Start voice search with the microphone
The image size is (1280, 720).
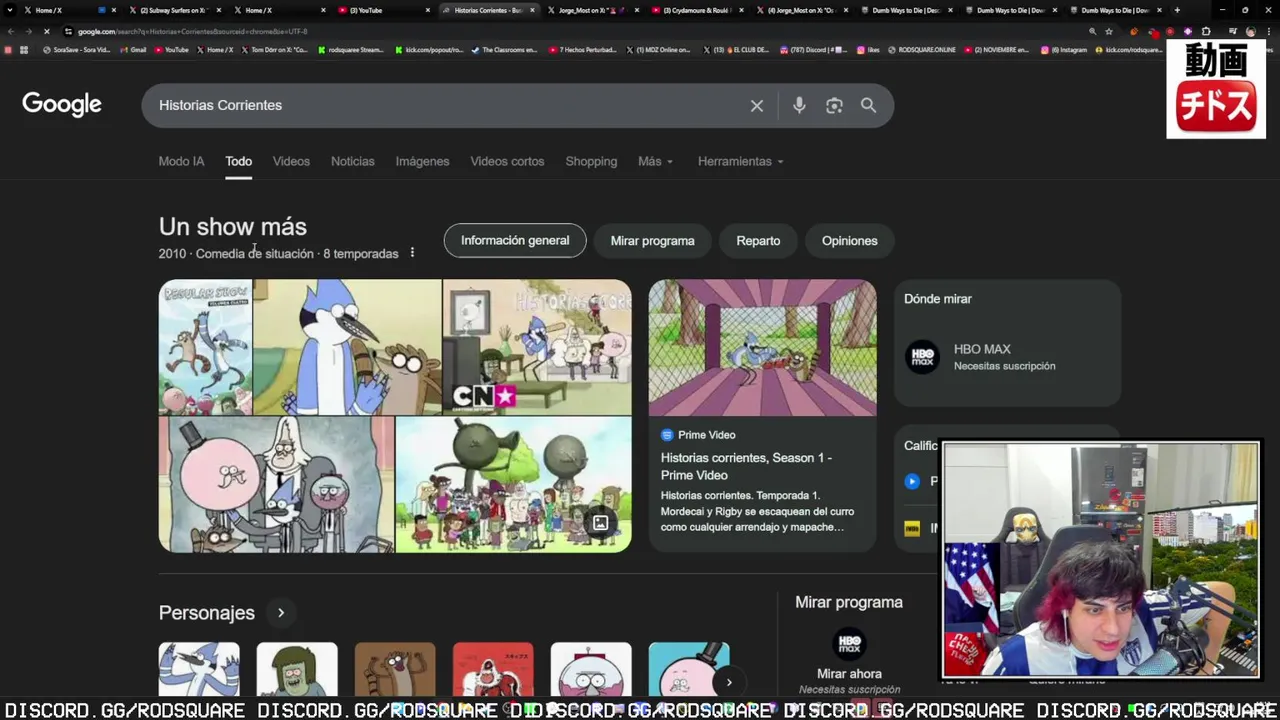[x=799, y=105]
